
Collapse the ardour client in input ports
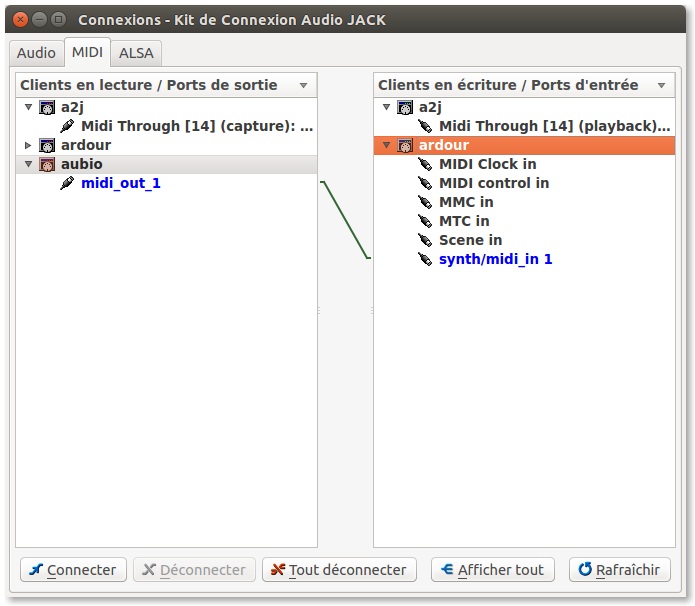pyautogui.click(x=387, y=145)
